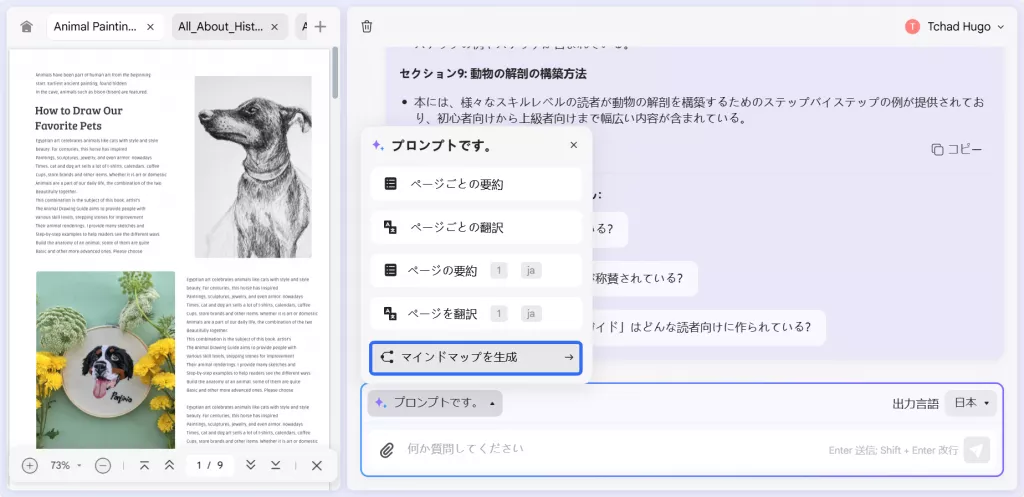Image resolution: width=1024 pixels, height=497 pixels.
Task: Click the arrow on マインドマップを生成 row
Action: point(569,357)
